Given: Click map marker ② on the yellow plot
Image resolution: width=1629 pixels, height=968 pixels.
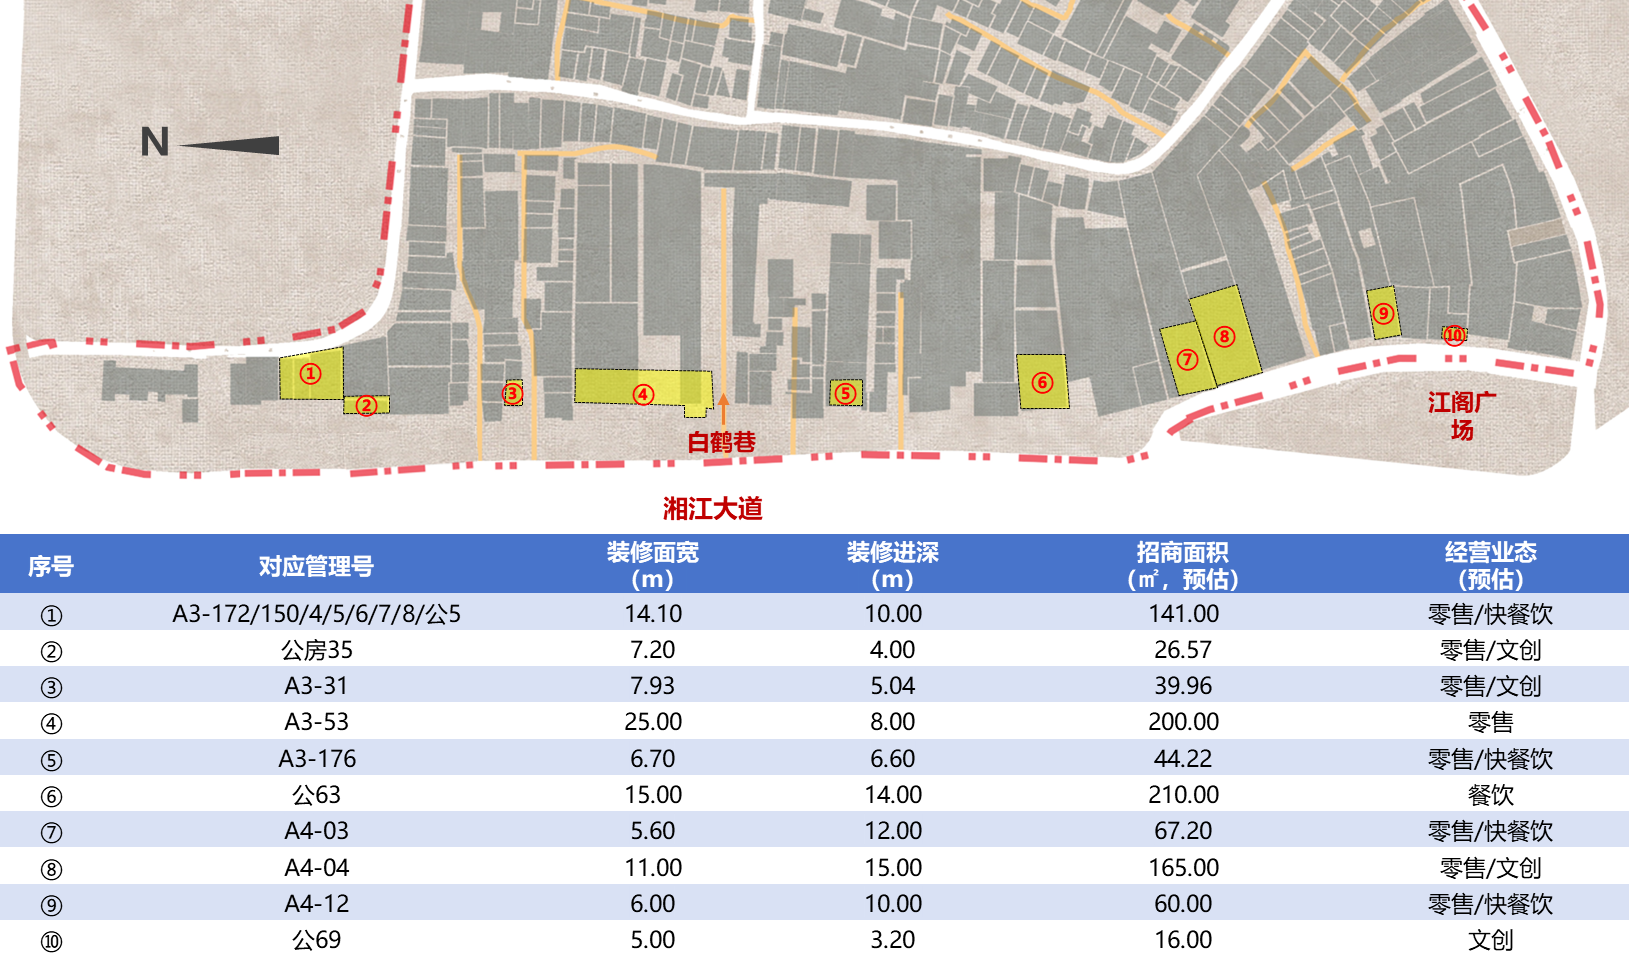Looking at the screenshot, I should pyautogui.click(x=366, y=405).
